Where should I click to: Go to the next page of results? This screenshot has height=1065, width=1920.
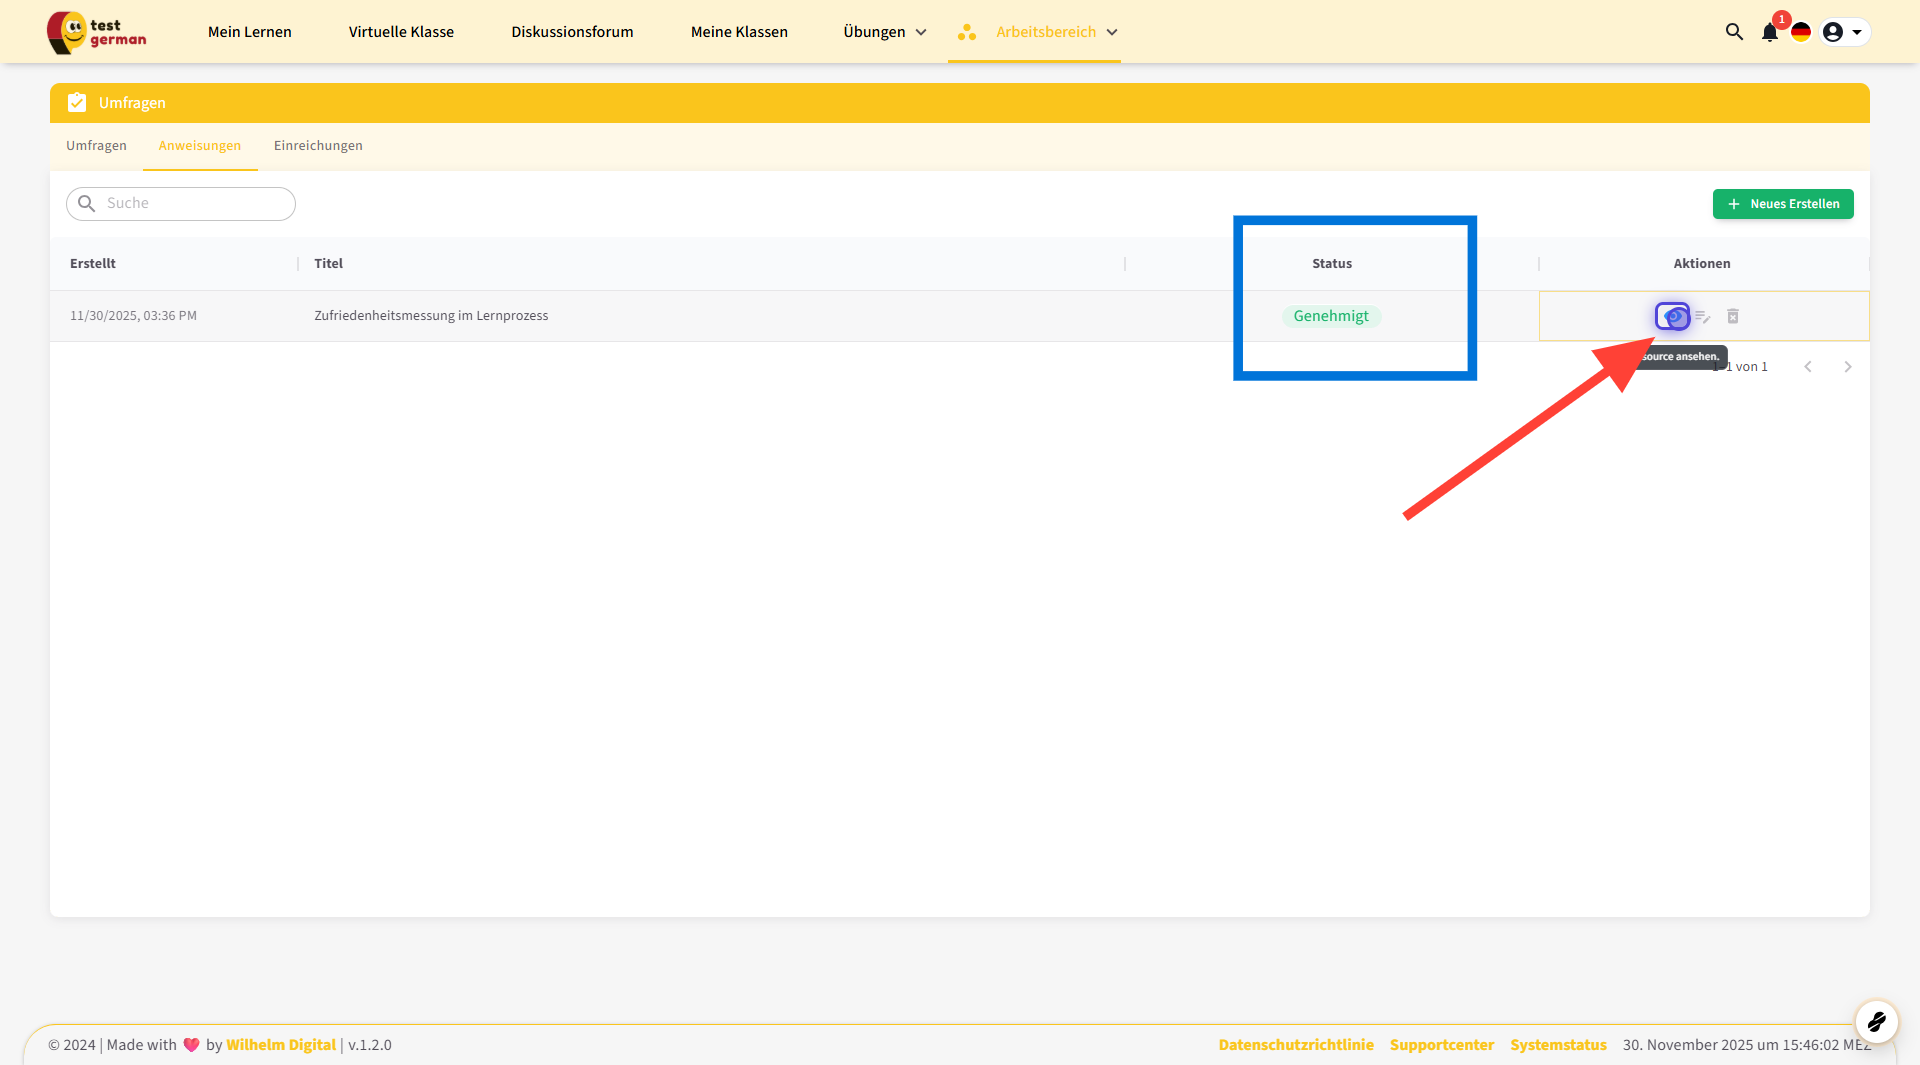click(x=1847, y=367)
